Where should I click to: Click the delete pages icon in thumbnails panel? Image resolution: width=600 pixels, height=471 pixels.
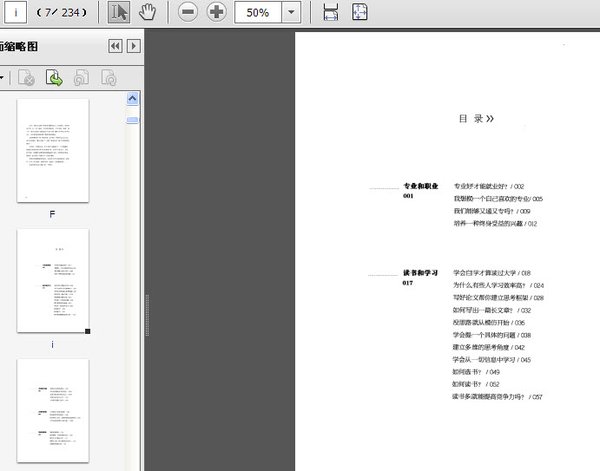point(27,77)
